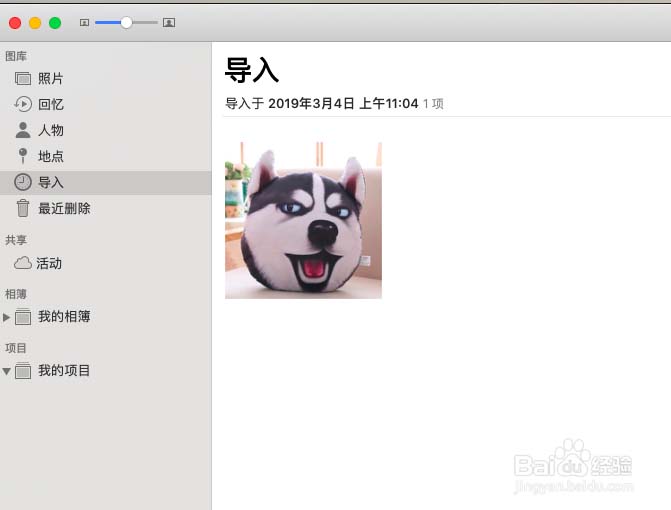The height and width of the screenshot is (510, 671).
Task: Select the 人物 sidebar label
Action: (x=51, y=130)
